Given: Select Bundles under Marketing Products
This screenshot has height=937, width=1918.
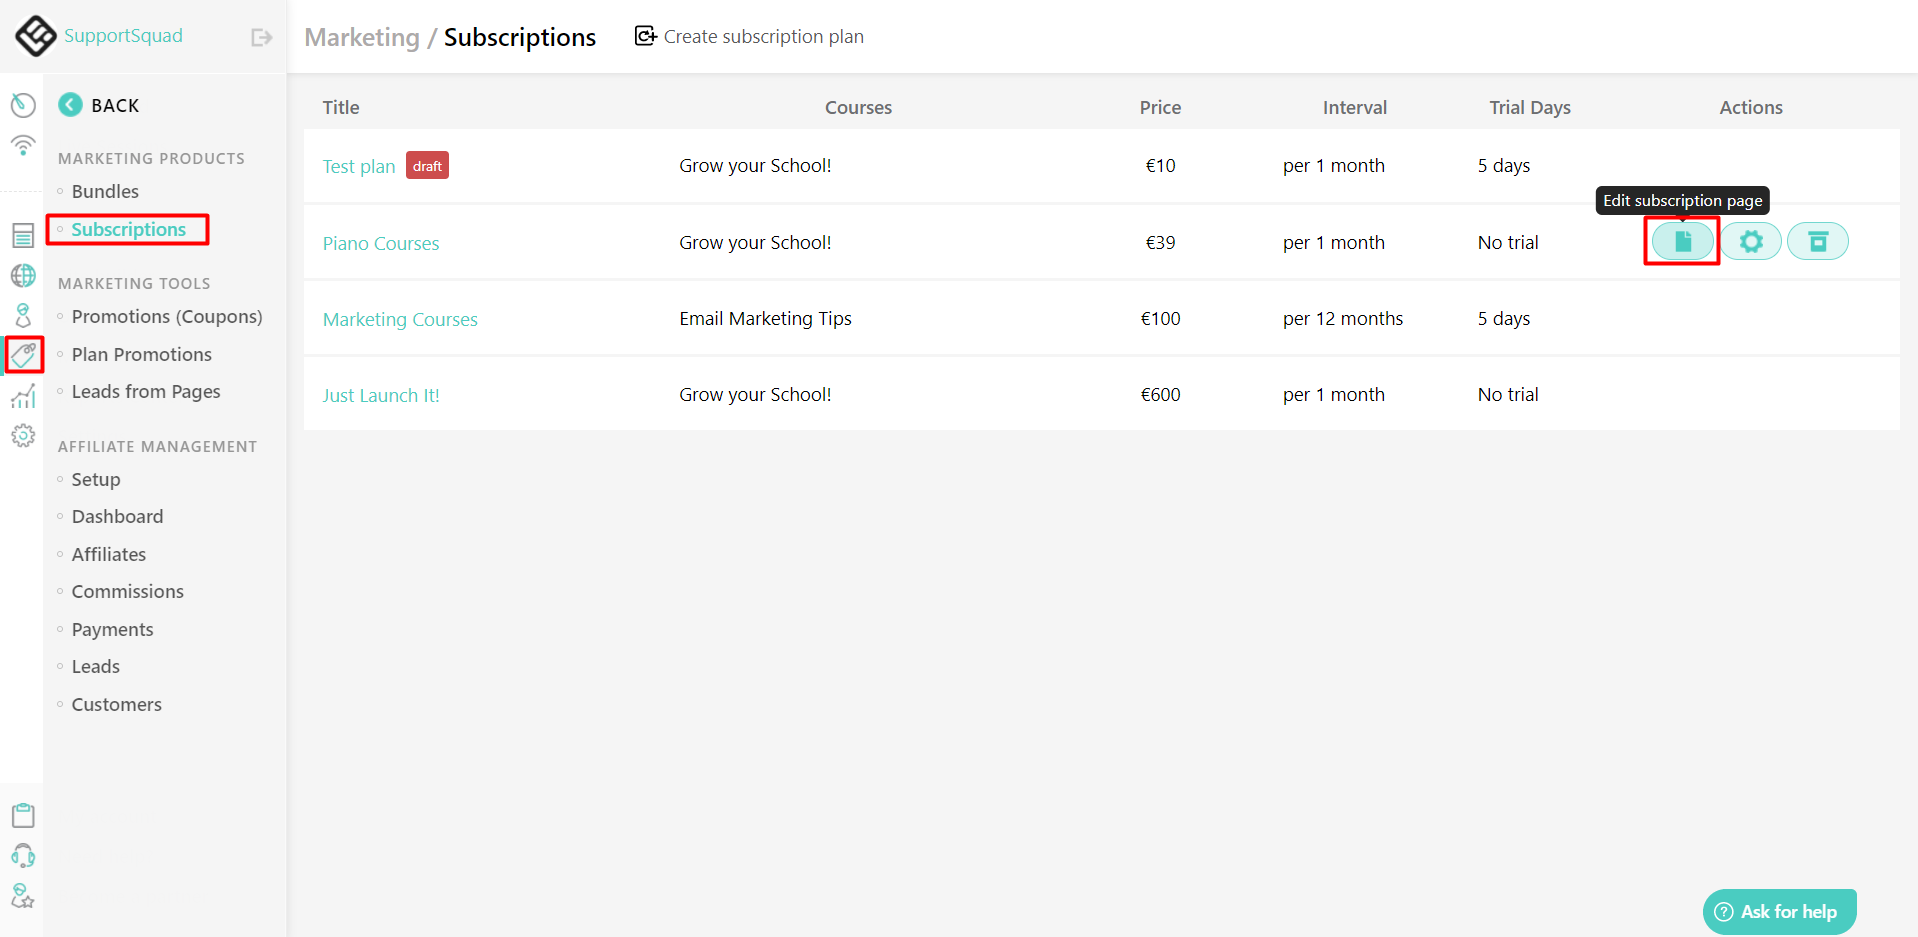Looking at the screenshot, I should (x=104, y=191).
